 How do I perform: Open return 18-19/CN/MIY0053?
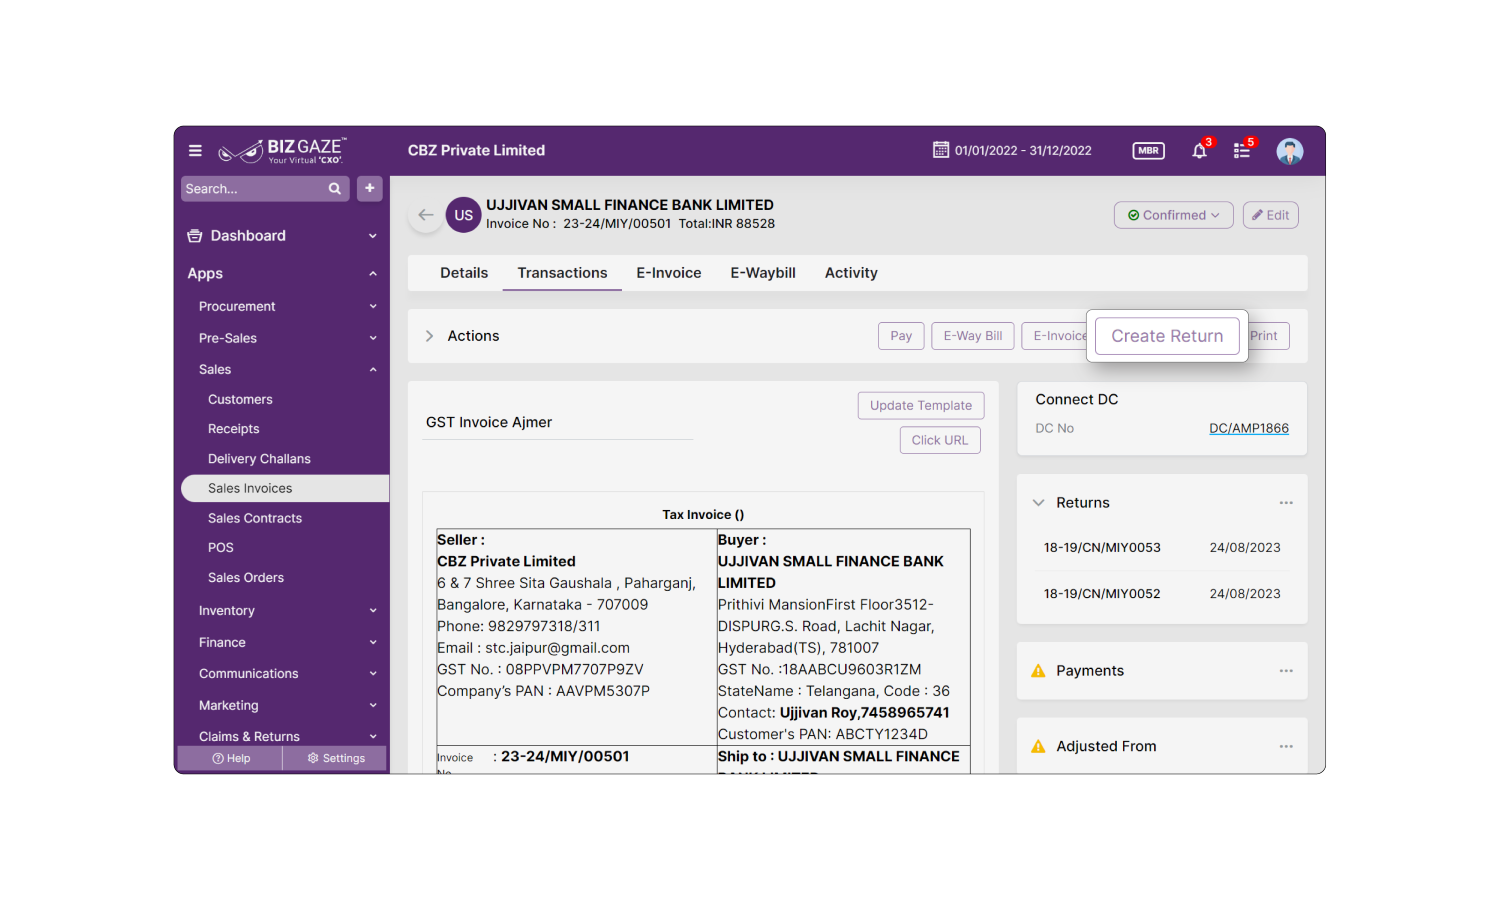[x=1102, y=548]
